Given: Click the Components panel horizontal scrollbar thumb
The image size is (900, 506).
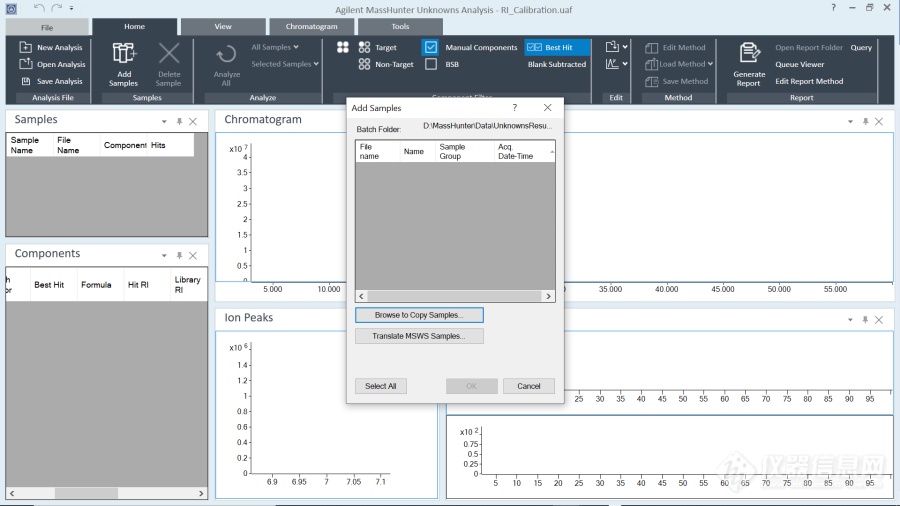Looking at the screenshot, I should pyautogui.click(x=86, y=493).
